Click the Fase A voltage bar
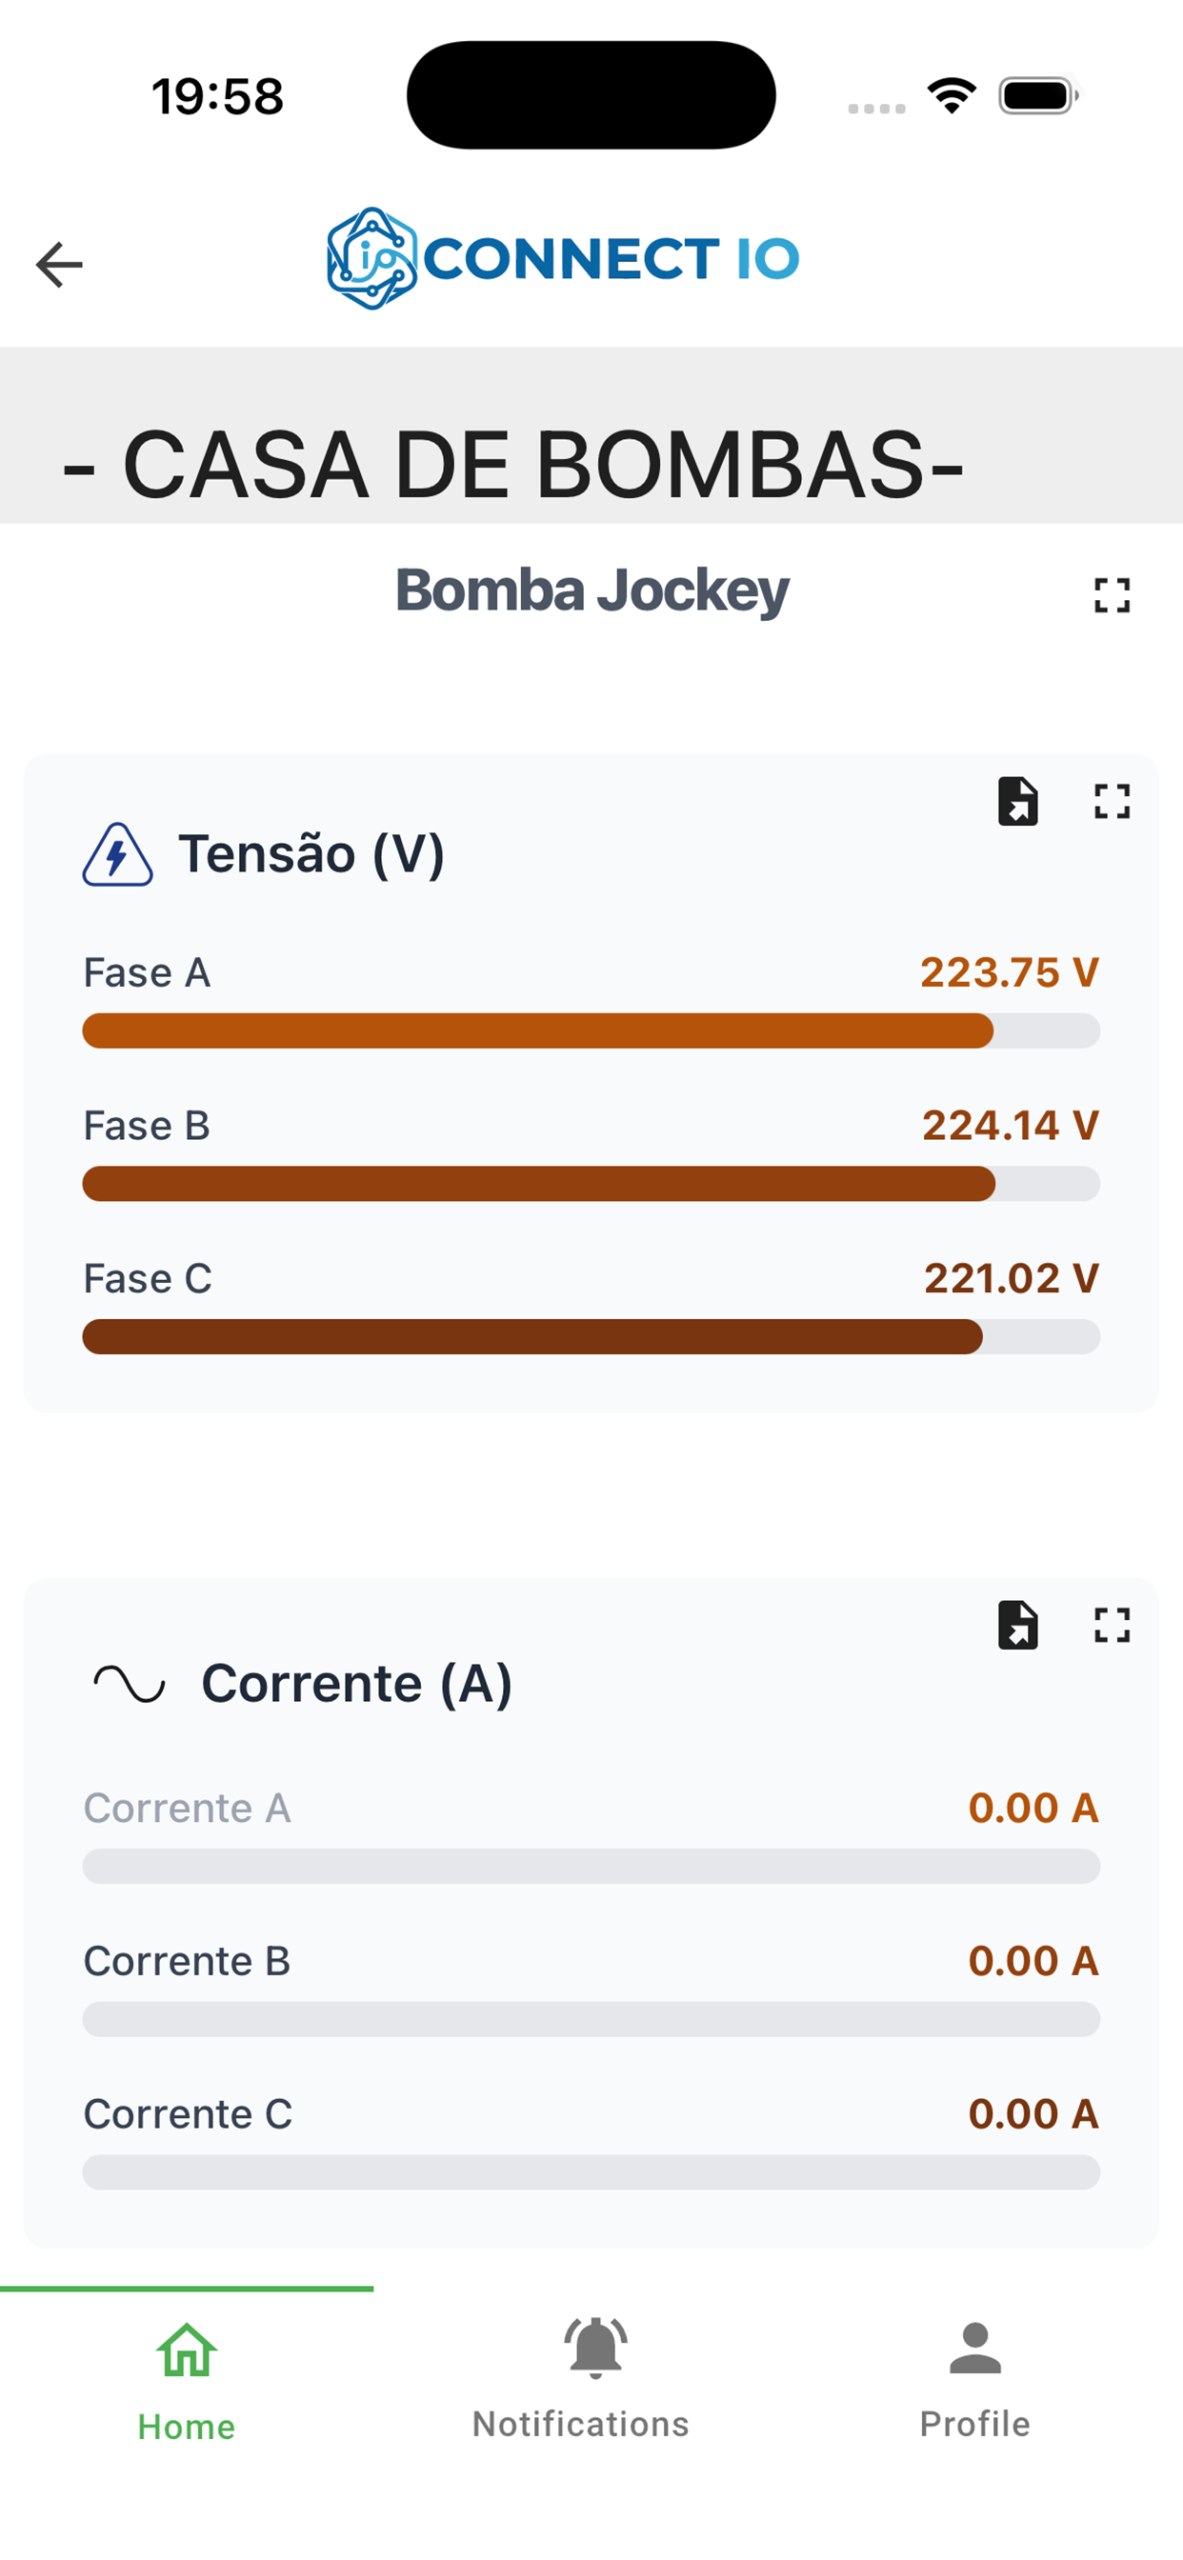Viewport: 1183px width, 2560px height. point(591,1031)
